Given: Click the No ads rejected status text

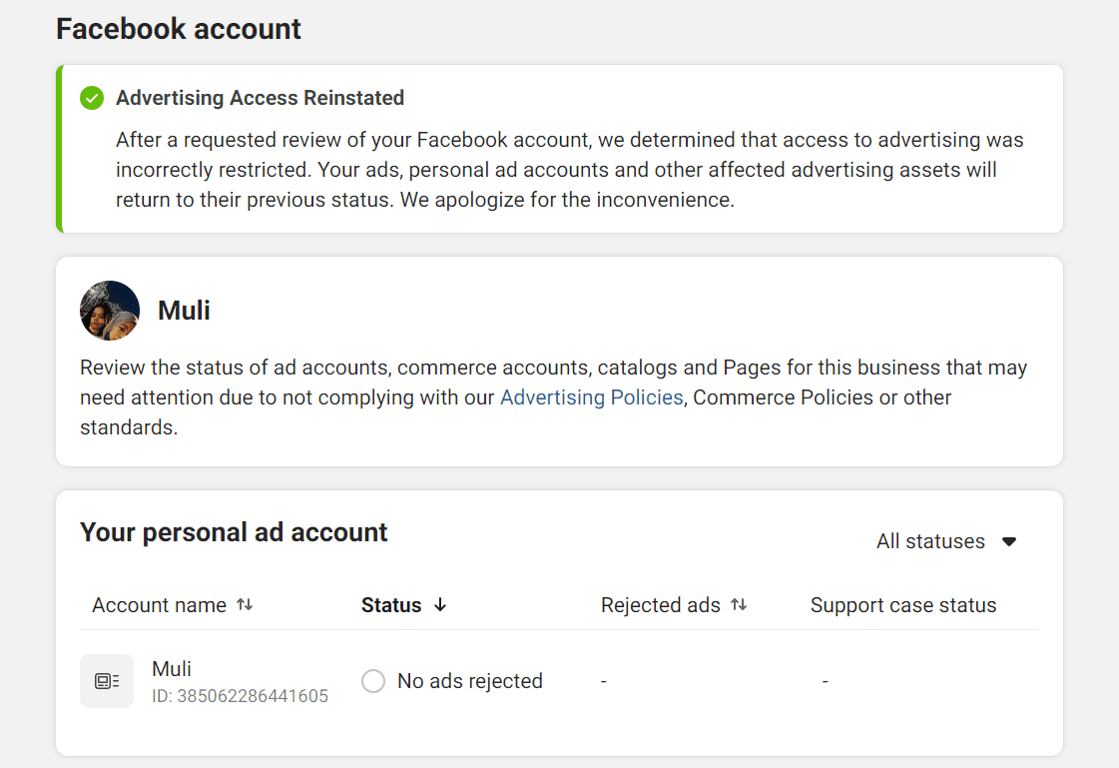Looking at the screenshot, I should tap(470, 681).
